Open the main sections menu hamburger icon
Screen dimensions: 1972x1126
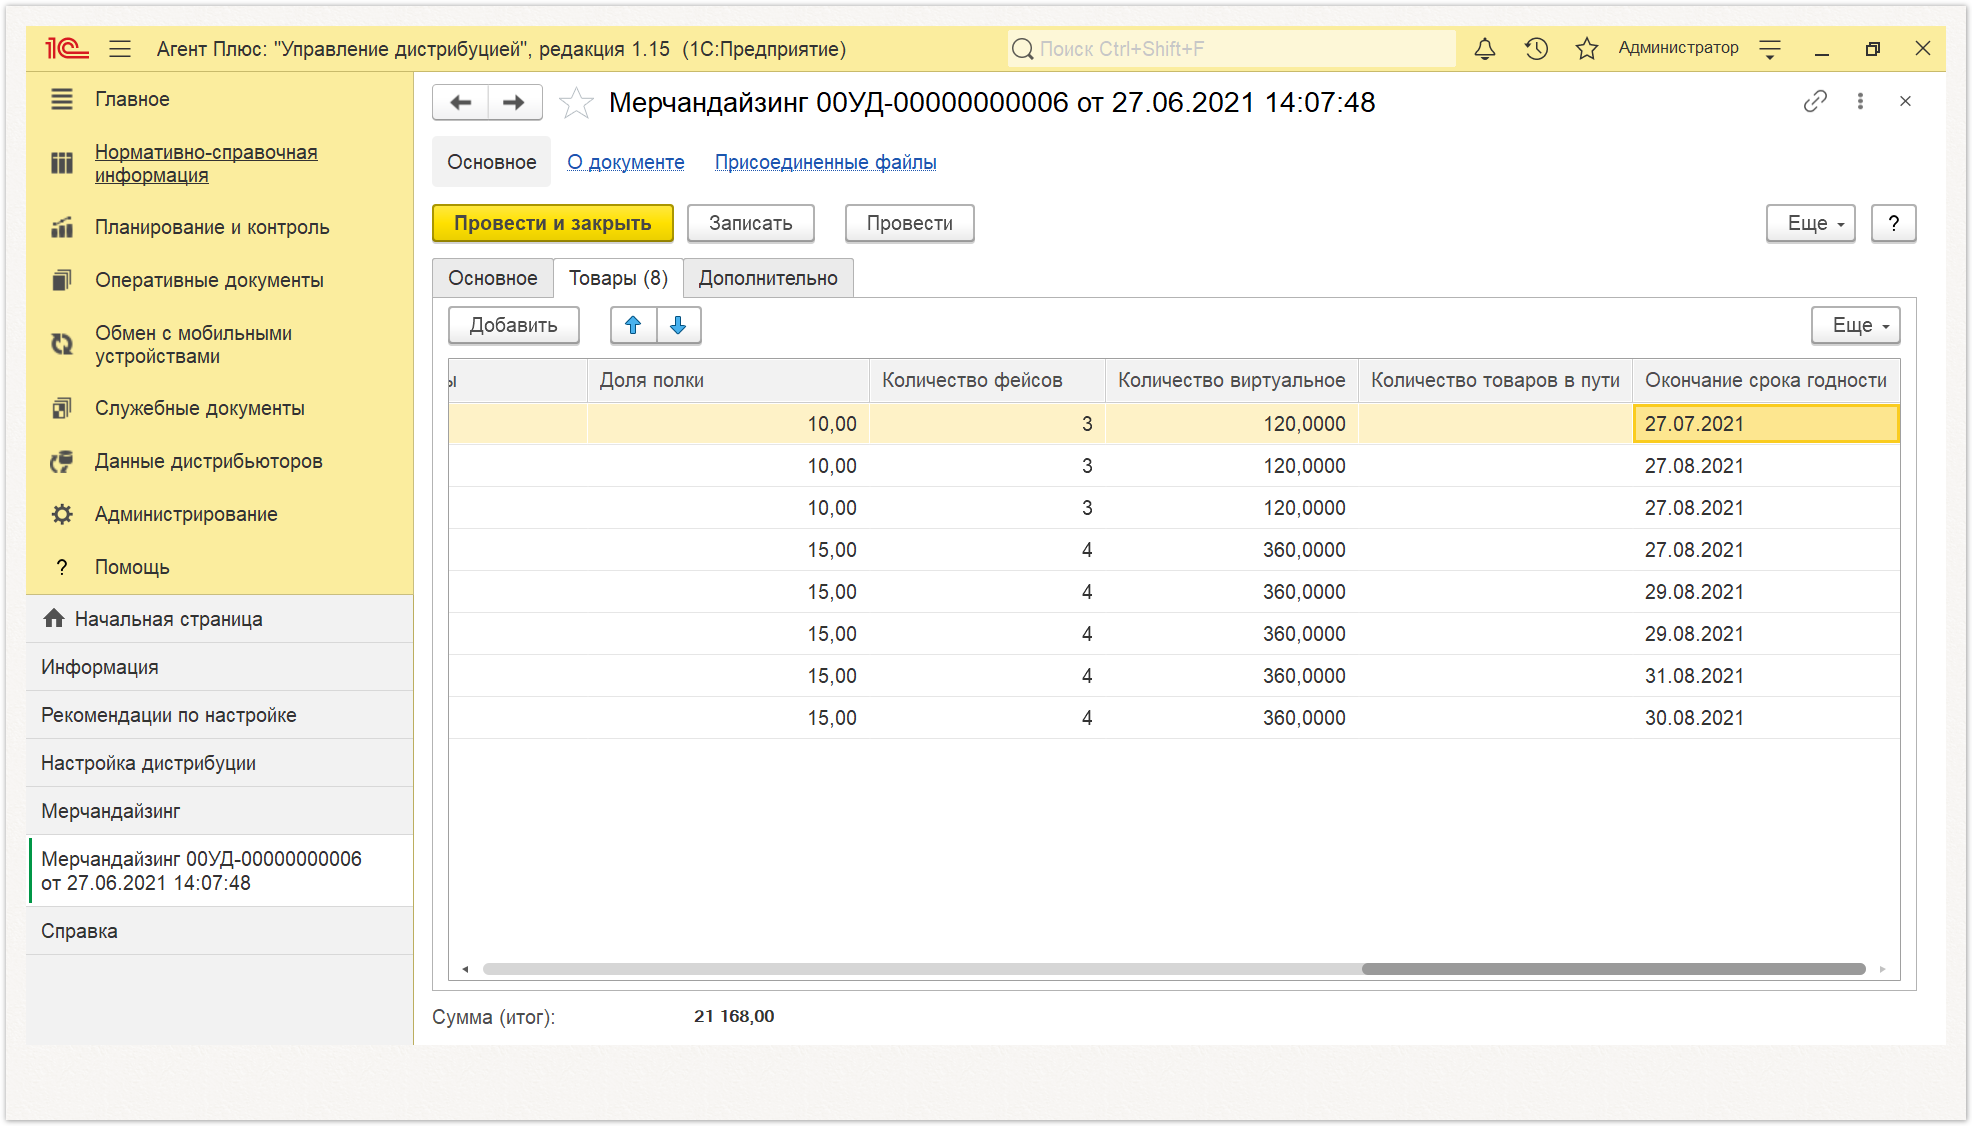coord(121,49)
